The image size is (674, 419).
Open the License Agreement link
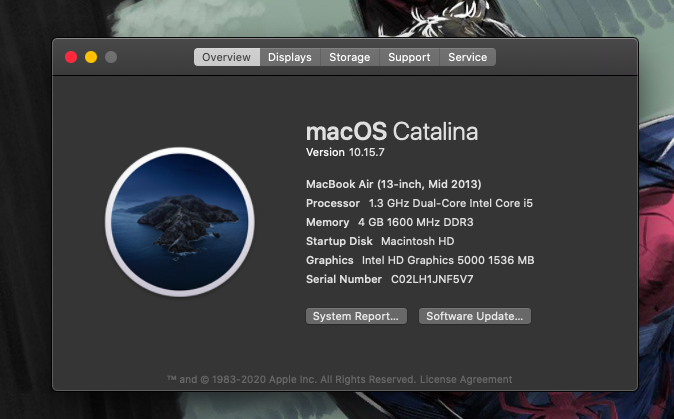(466, 379)
